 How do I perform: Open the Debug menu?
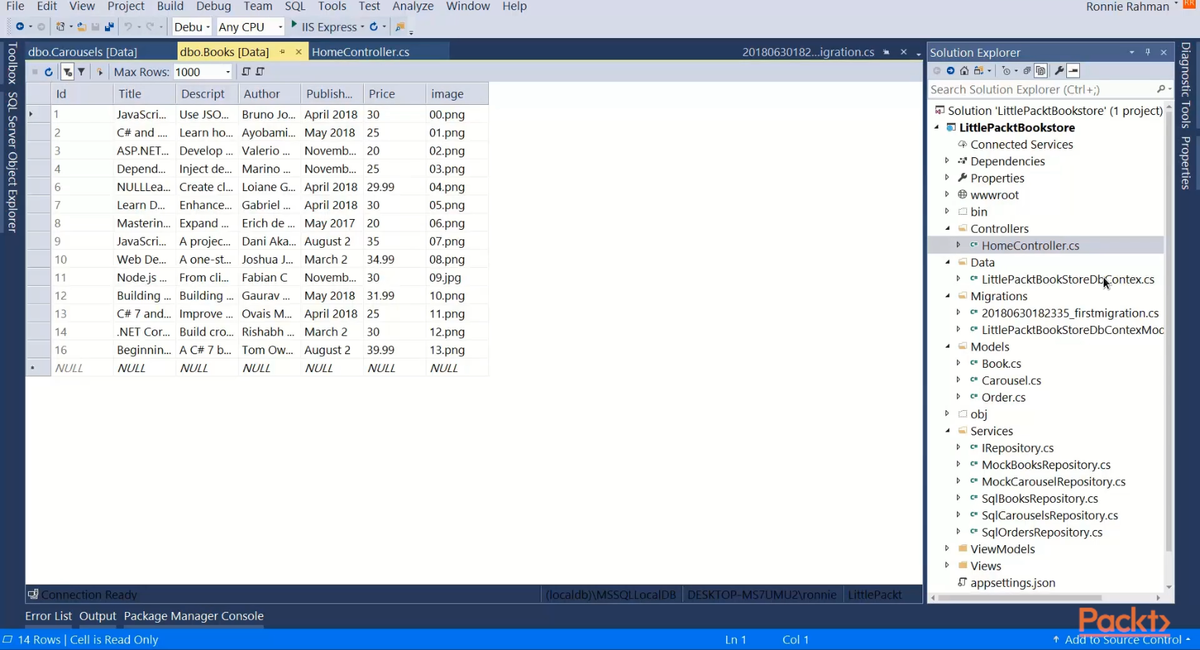coord(213,6)
